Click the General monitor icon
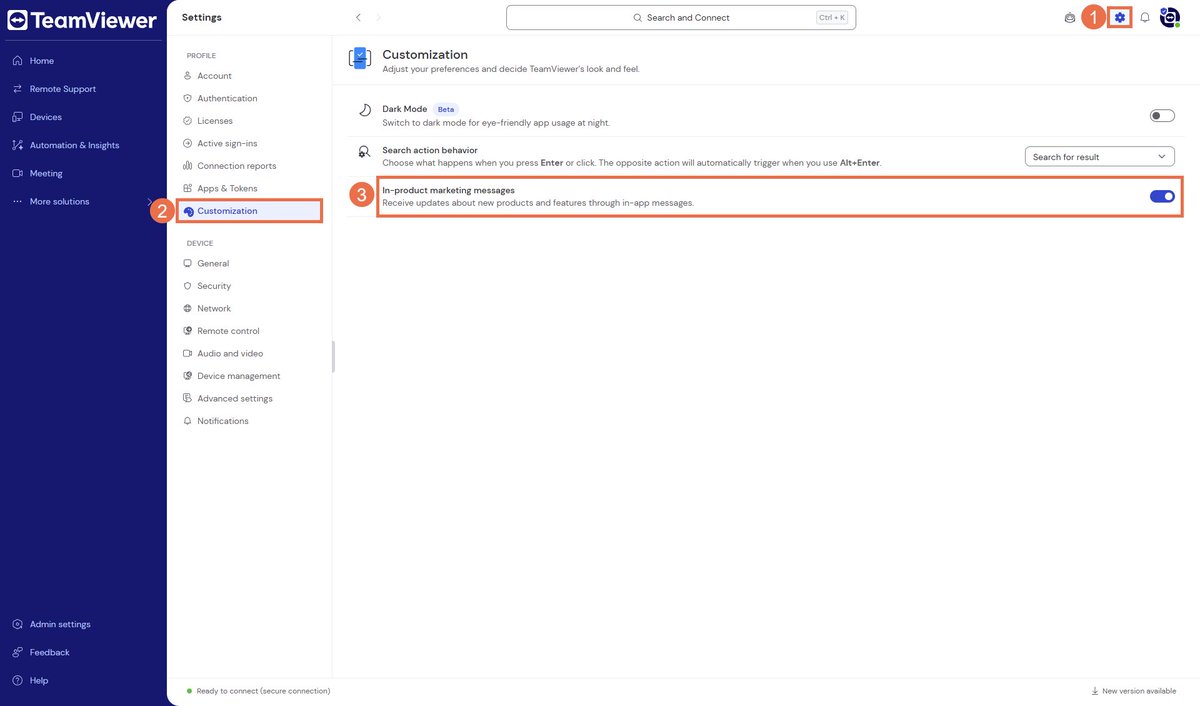This screenshot has width=1200, height=706. pyautogui.click(x=188, y=263)
